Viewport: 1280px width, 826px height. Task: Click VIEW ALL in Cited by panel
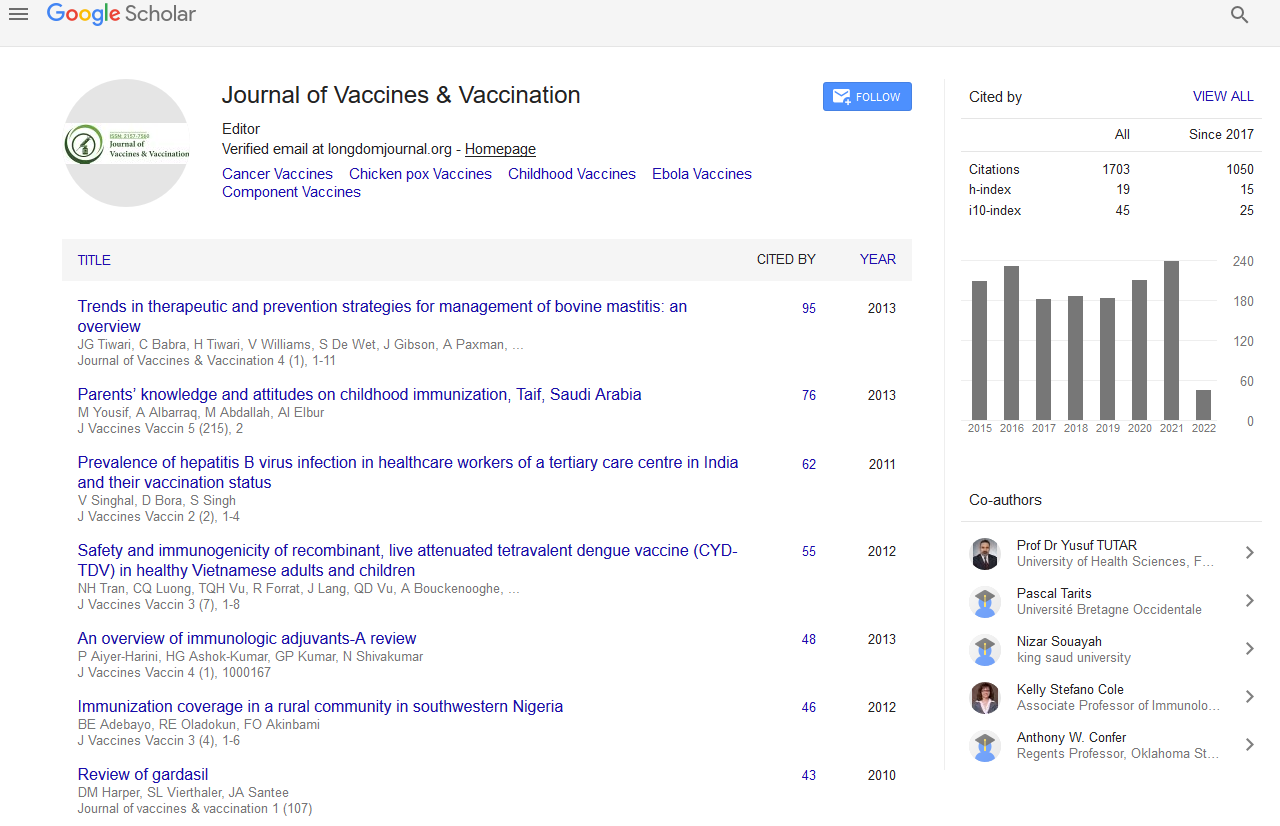pyautogui.click(x=1223, y=97)
